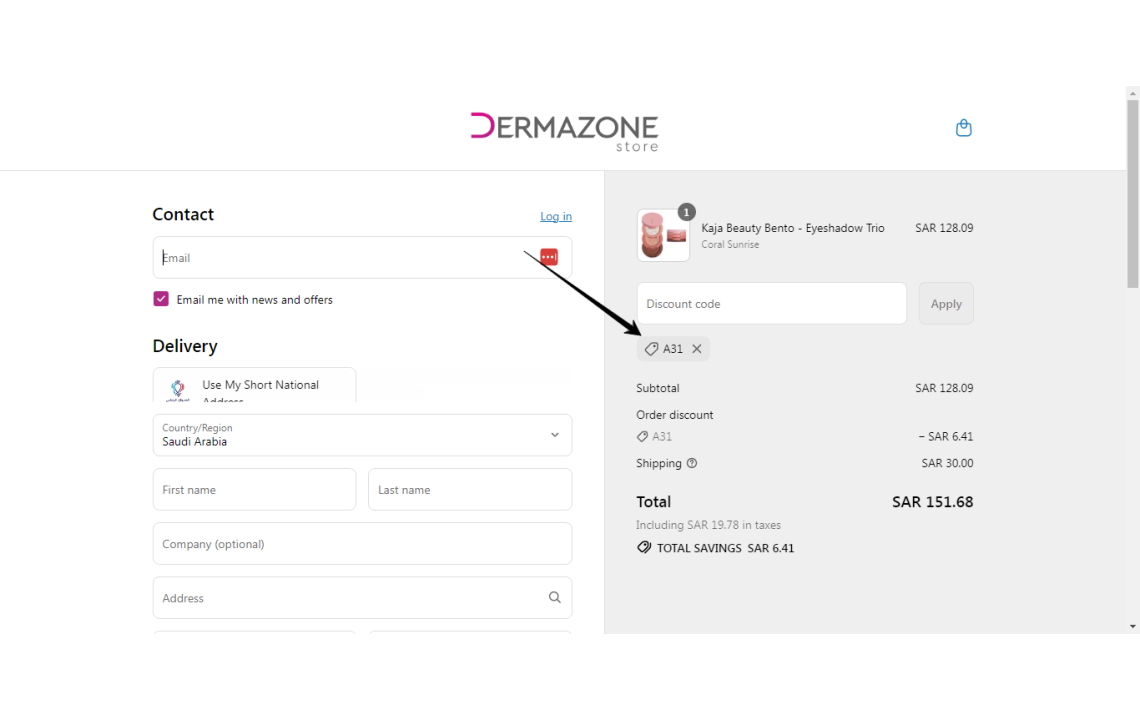Click the tag icon on the A31 chip
This screenshot has width=1140, height=720.
tap(651, 349)
